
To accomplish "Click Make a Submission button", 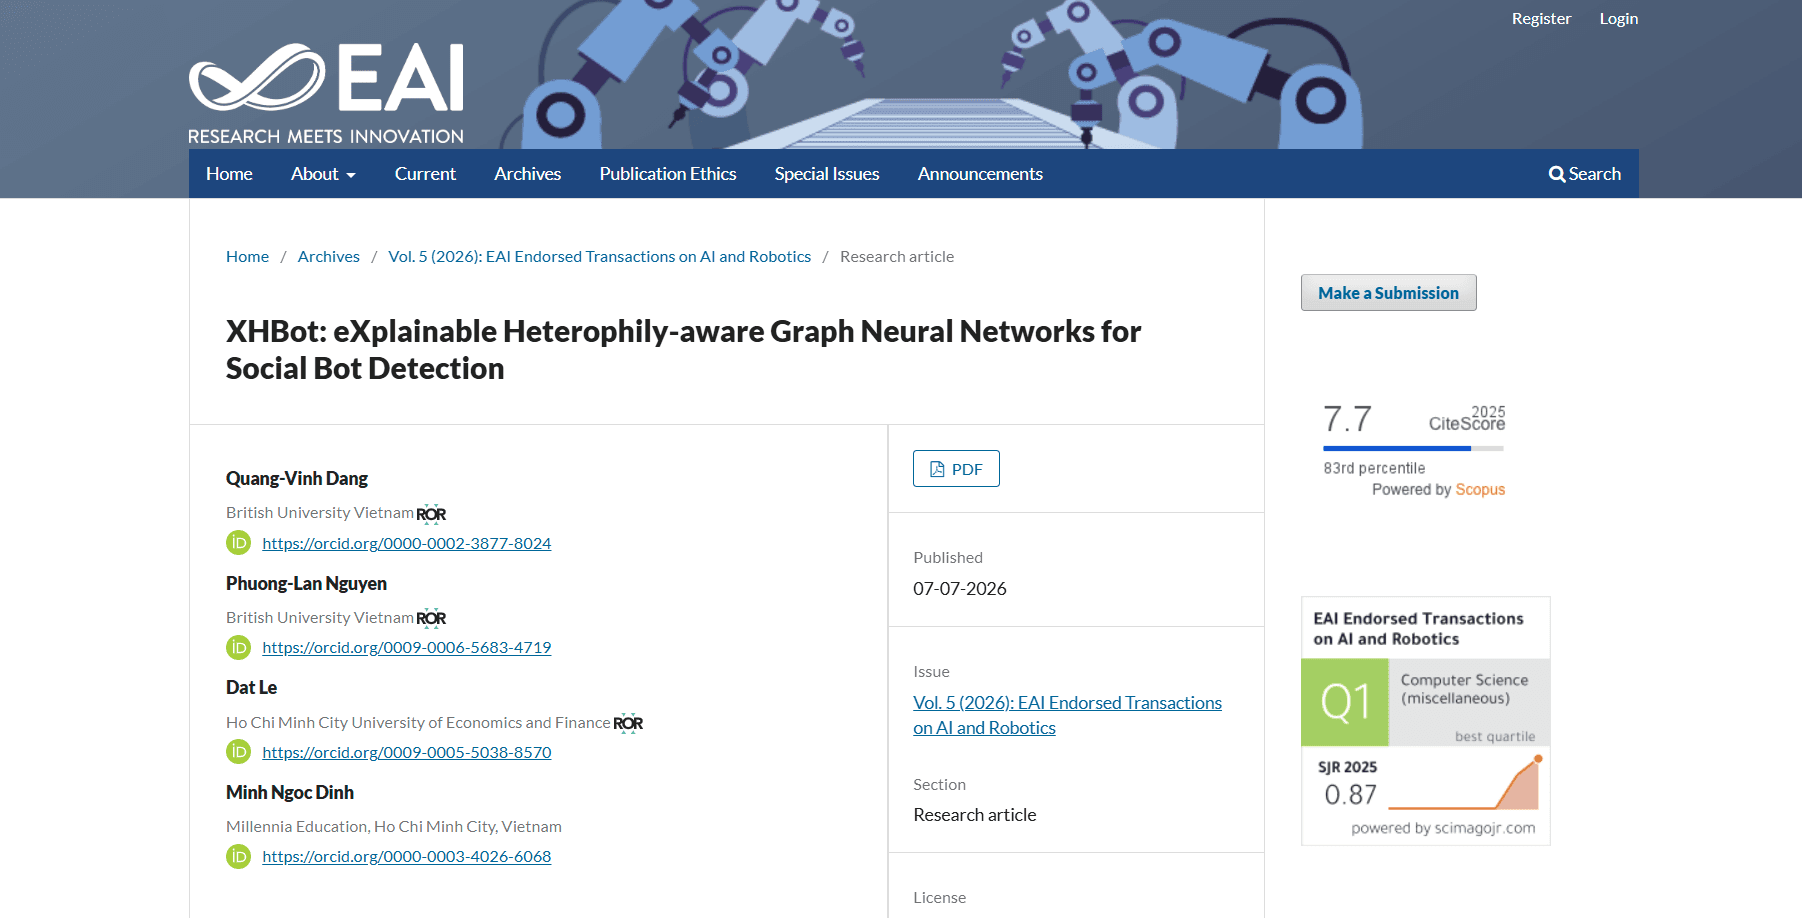I will (x=1388, y=293).
